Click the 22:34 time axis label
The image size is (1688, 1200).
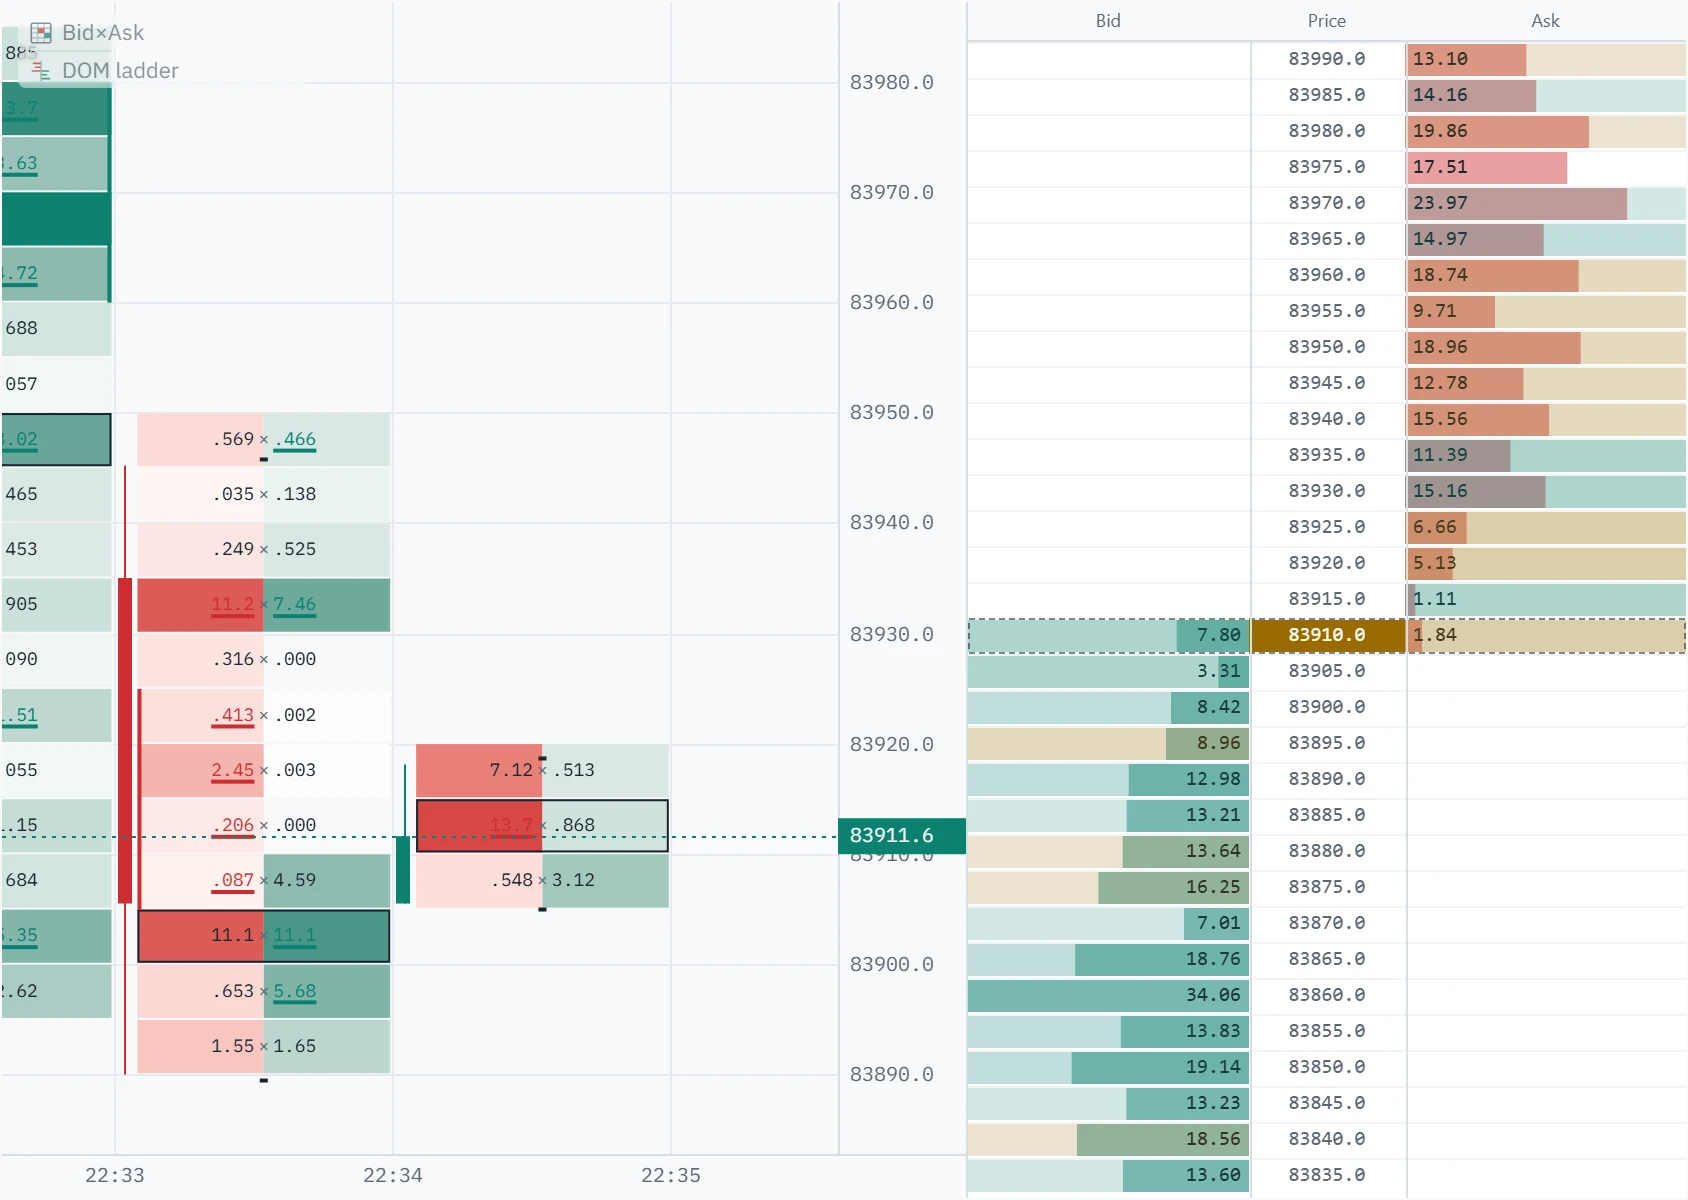(x=393, y=1175)
